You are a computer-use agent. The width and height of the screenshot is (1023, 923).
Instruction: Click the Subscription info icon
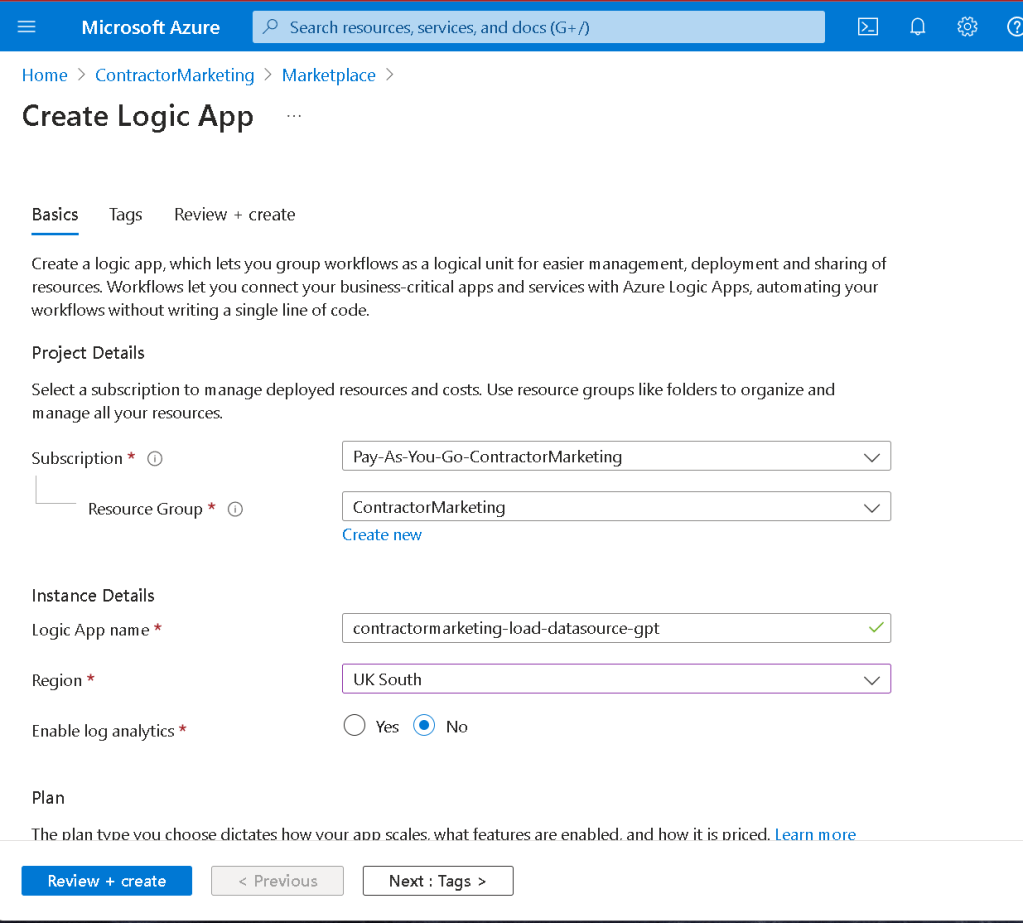click(155, 459)
